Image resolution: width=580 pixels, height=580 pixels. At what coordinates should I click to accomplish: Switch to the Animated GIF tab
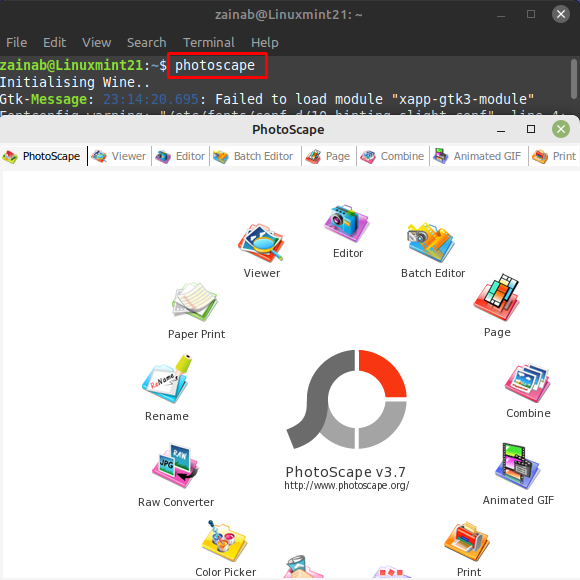pos(478,156)
